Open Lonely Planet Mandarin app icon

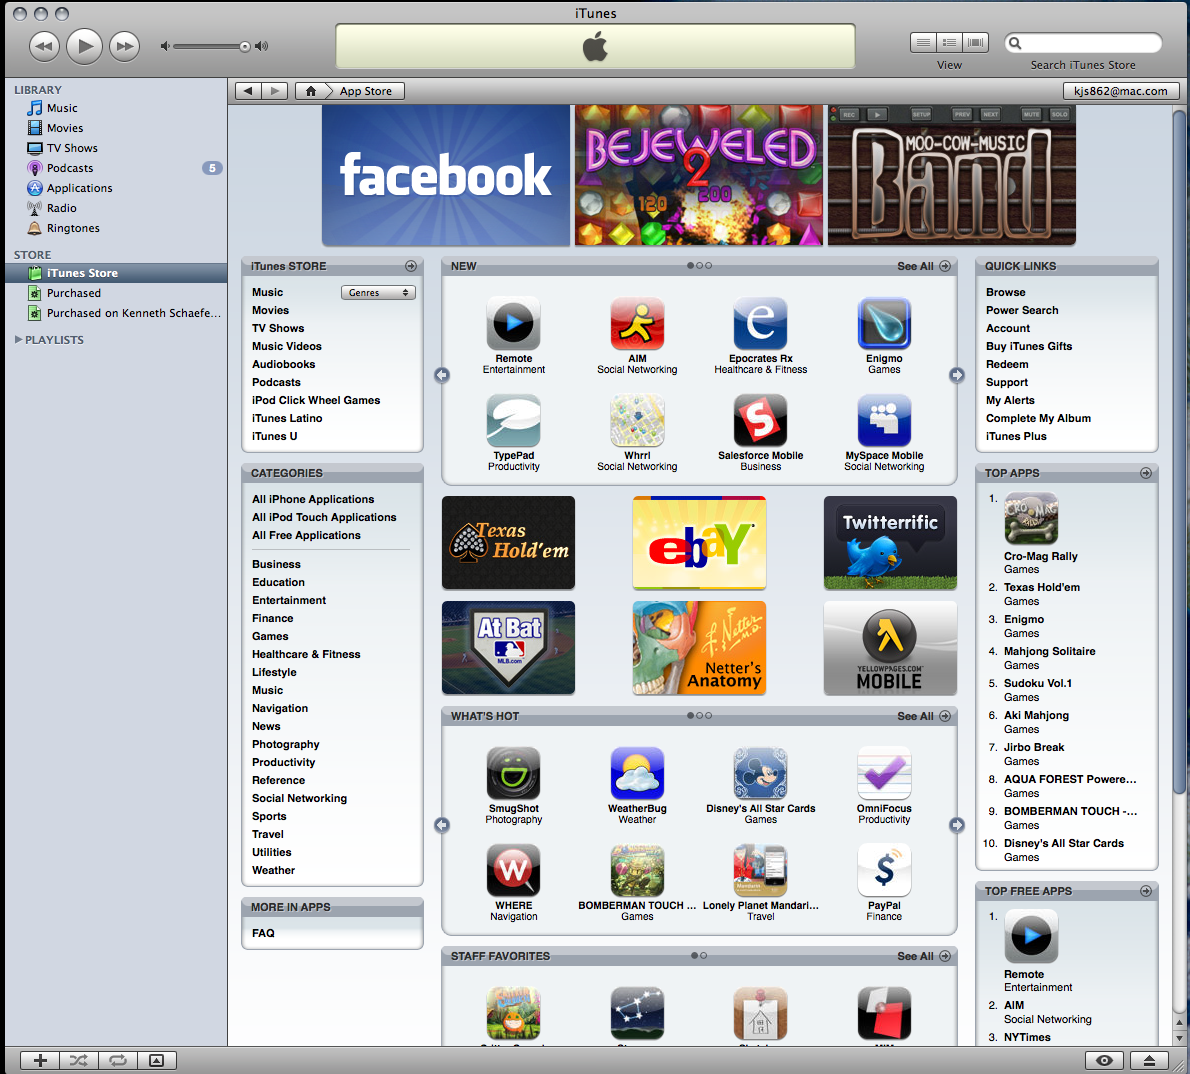tap(760, 871)
